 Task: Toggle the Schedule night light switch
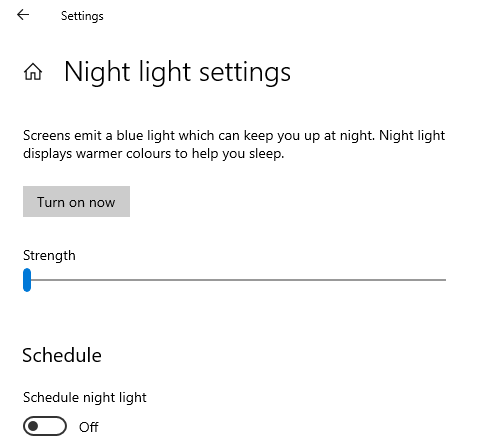coord(45,426)
